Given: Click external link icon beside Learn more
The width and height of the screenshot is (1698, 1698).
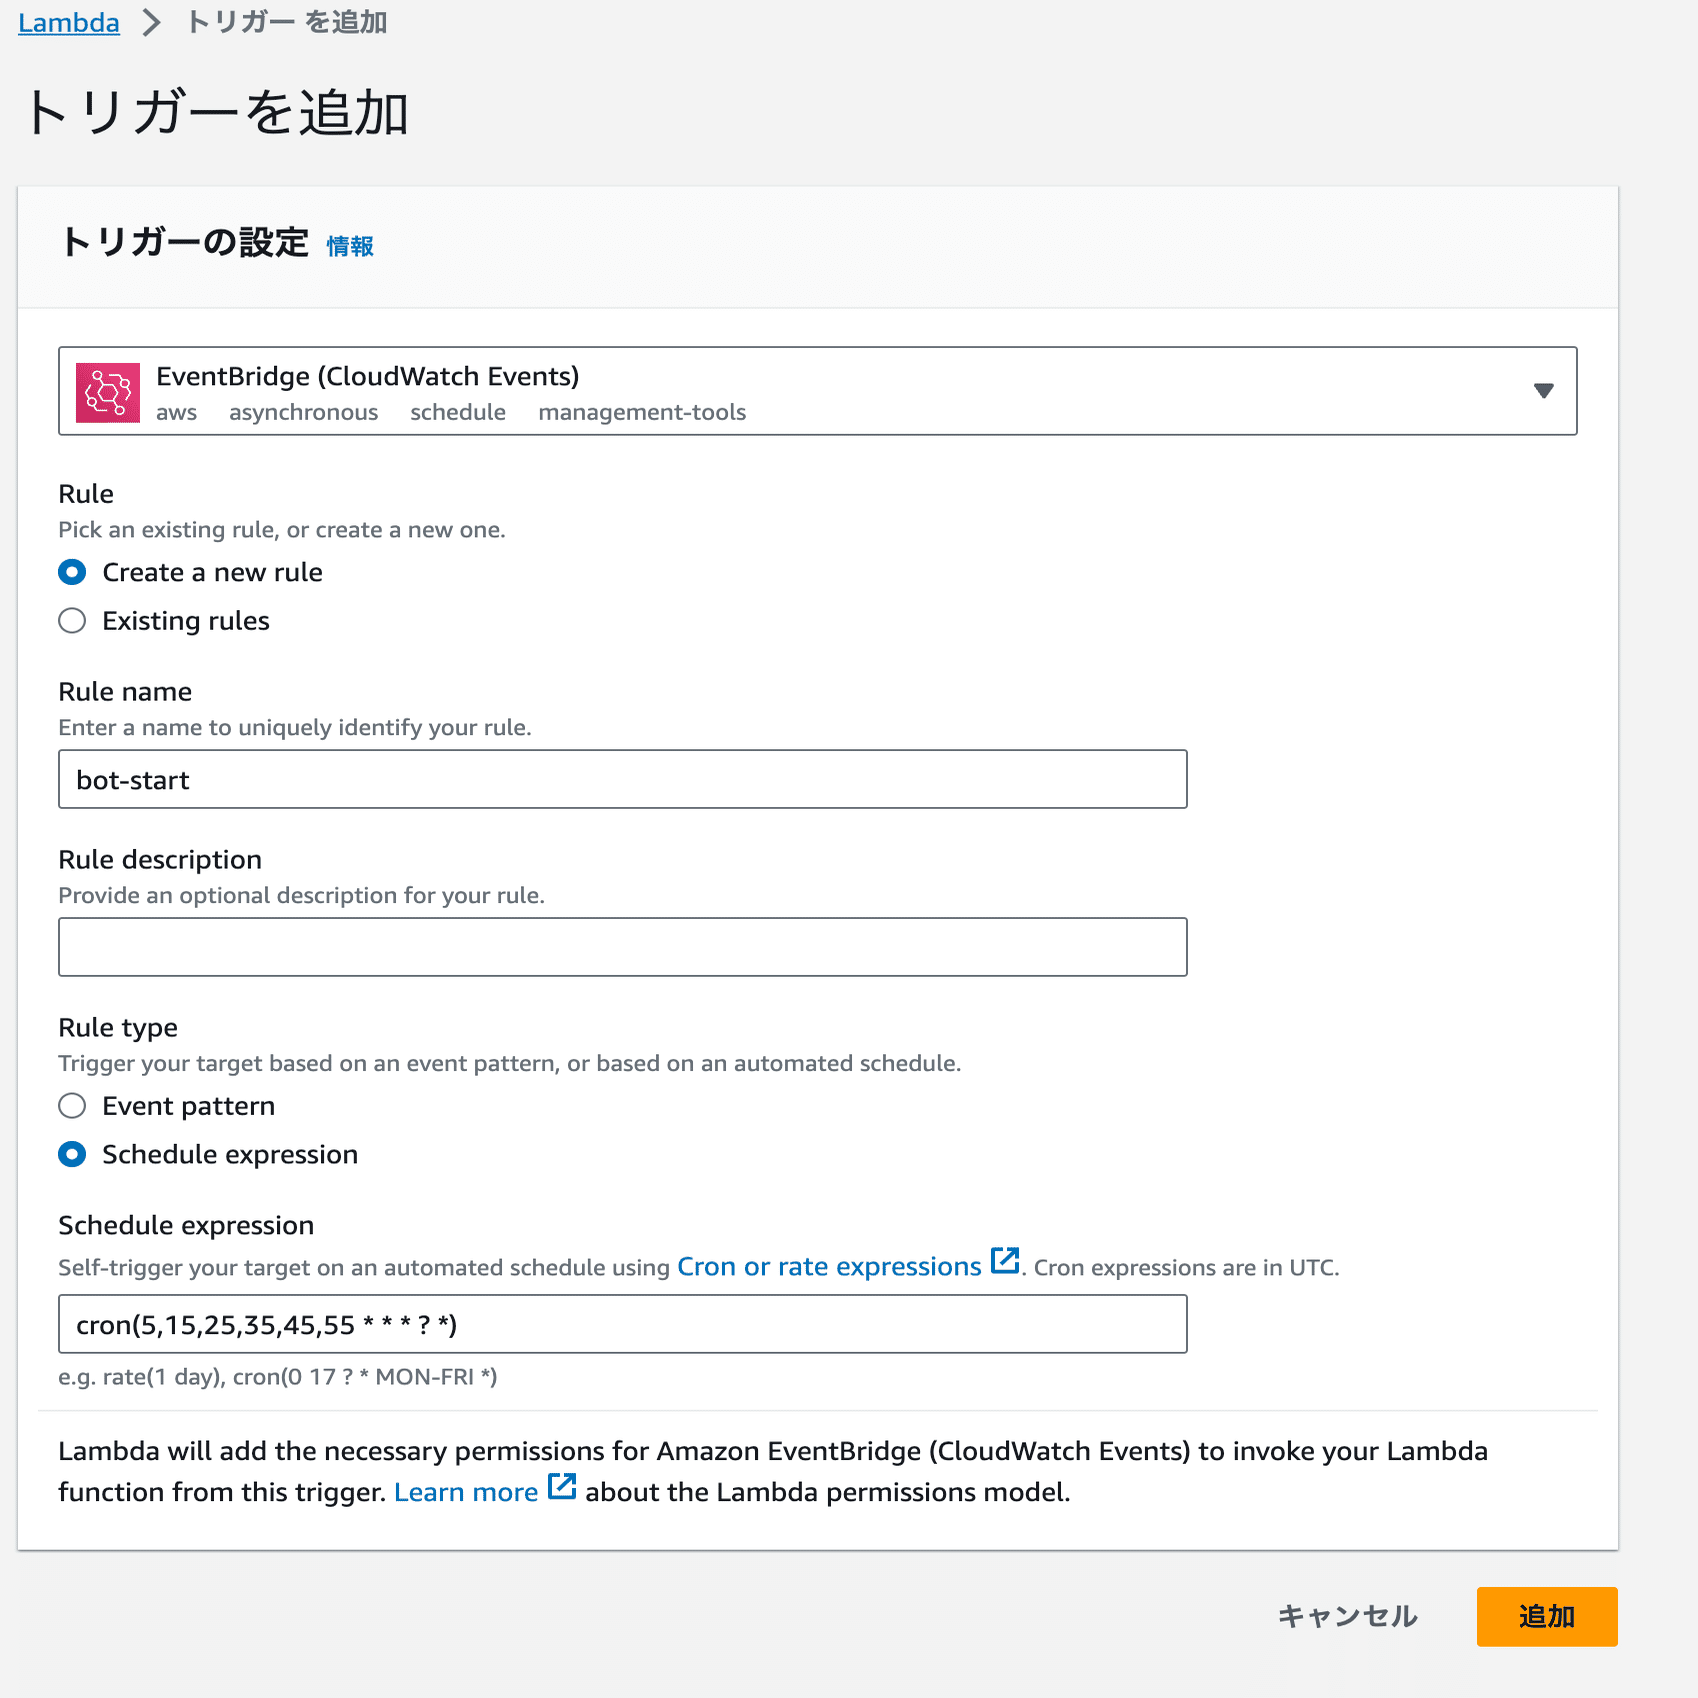Looking at the screenshot, I should point(562,1487).
